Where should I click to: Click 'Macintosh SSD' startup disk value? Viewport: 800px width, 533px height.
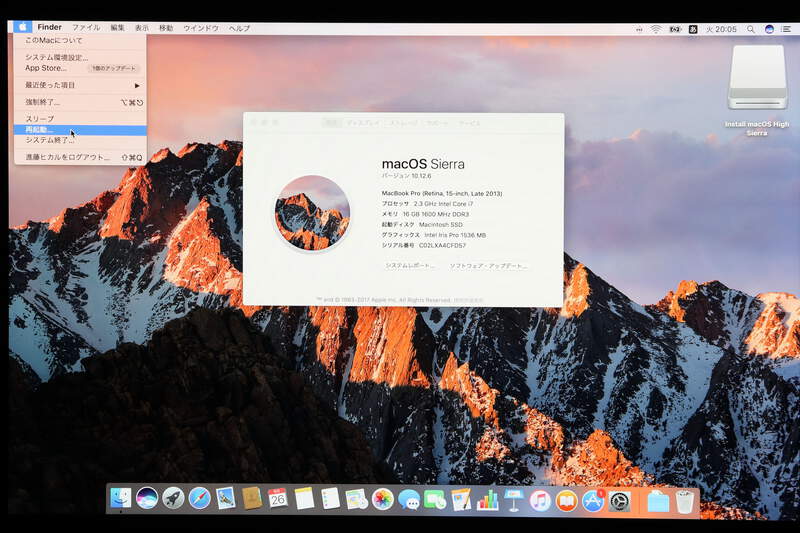click(x=441, y=225)
